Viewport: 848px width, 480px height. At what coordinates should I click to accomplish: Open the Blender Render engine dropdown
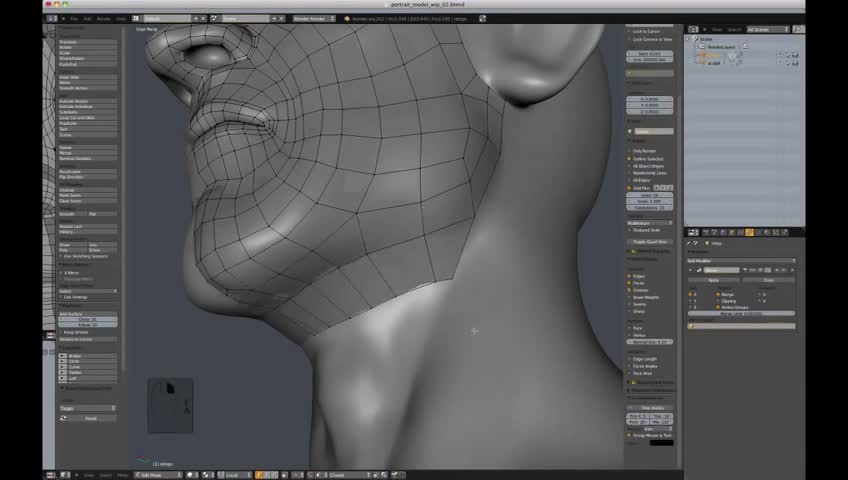(x=314, y=18)
